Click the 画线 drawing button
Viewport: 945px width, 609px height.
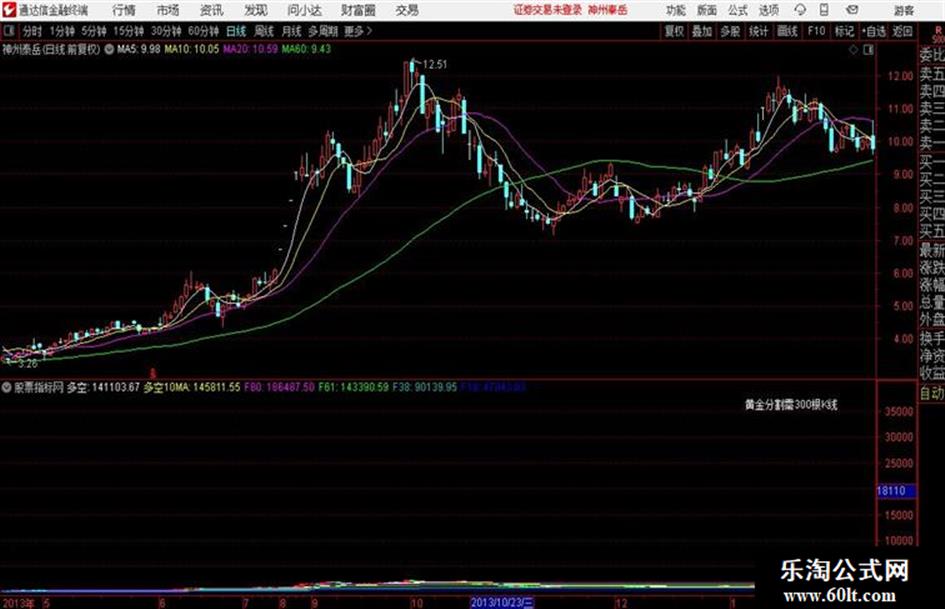point(787,31)
